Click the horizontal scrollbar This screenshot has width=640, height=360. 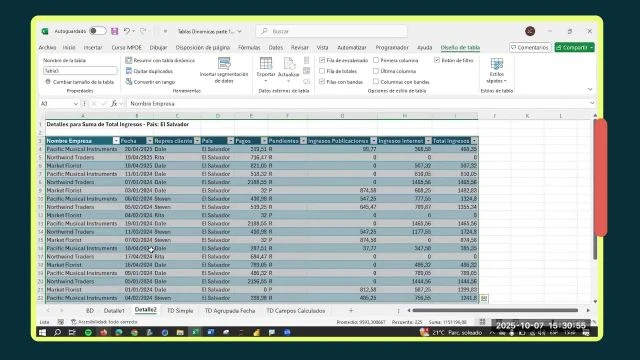point(495,310)
